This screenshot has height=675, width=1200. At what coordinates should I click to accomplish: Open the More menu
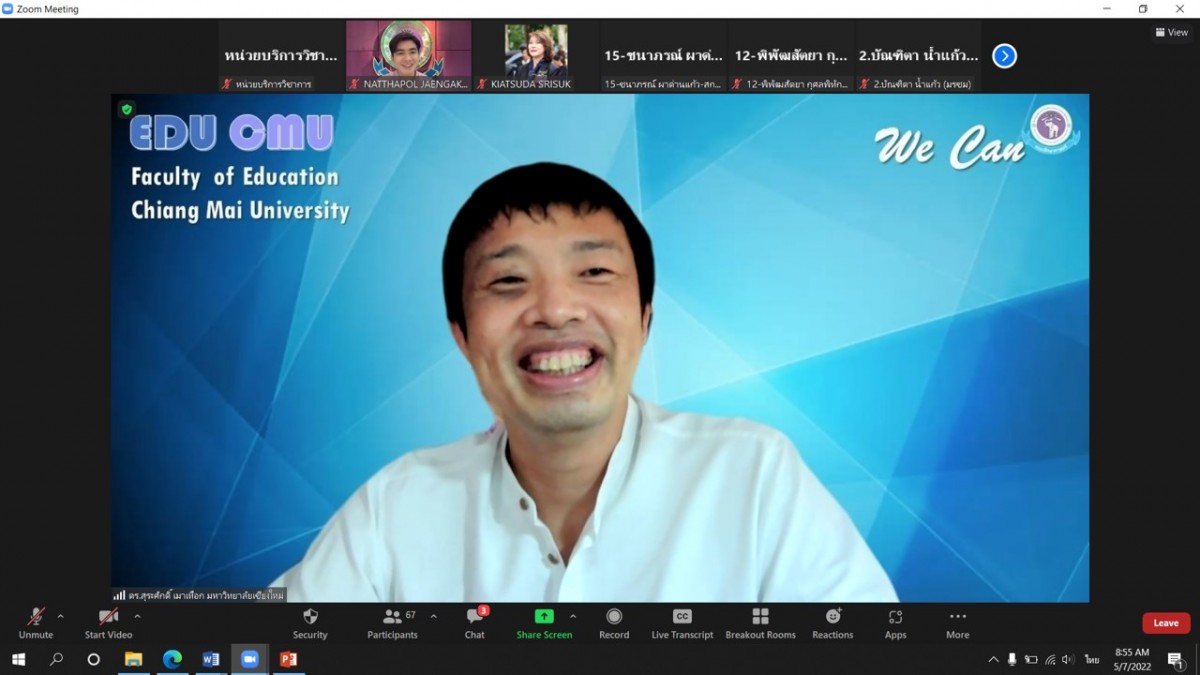tap(957, 623)
